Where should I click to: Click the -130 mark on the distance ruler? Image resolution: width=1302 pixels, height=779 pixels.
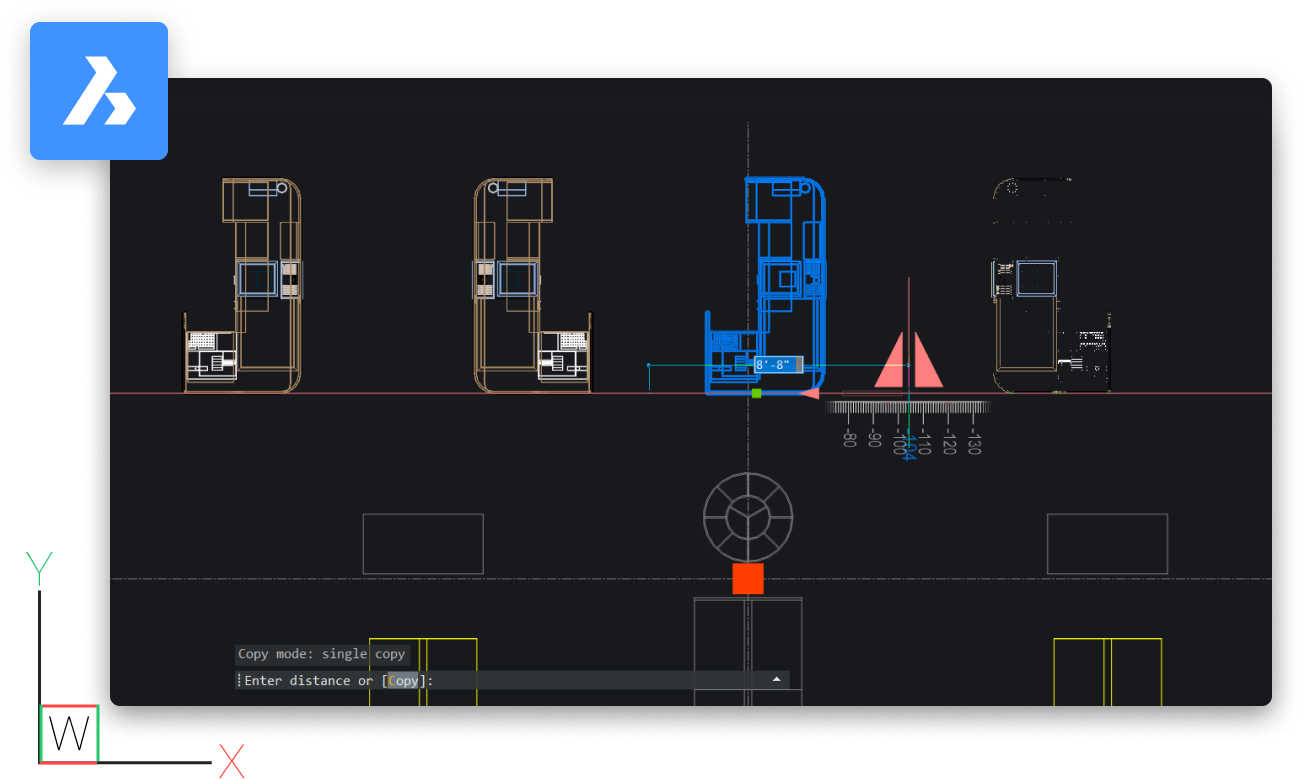pyautogui.click(x=972, y=442)
